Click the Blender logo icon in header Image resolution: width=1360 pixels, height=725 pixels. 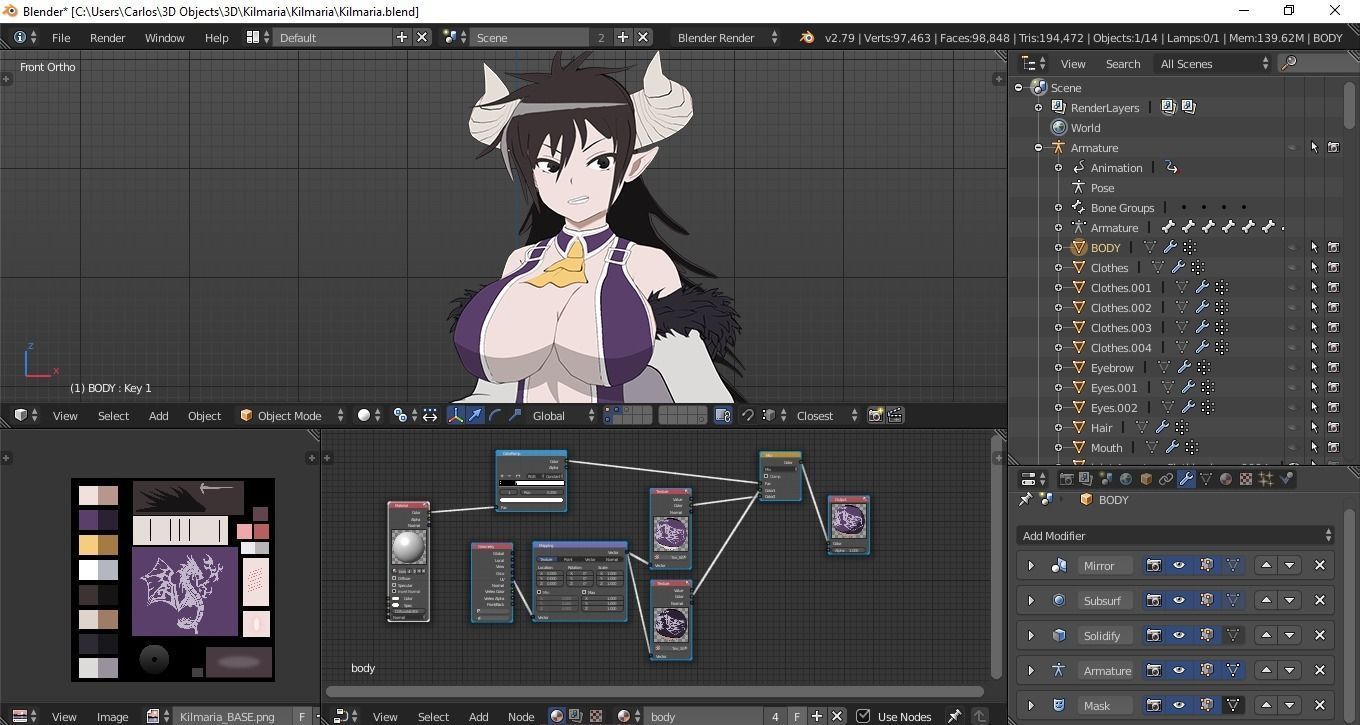point(807,38)
